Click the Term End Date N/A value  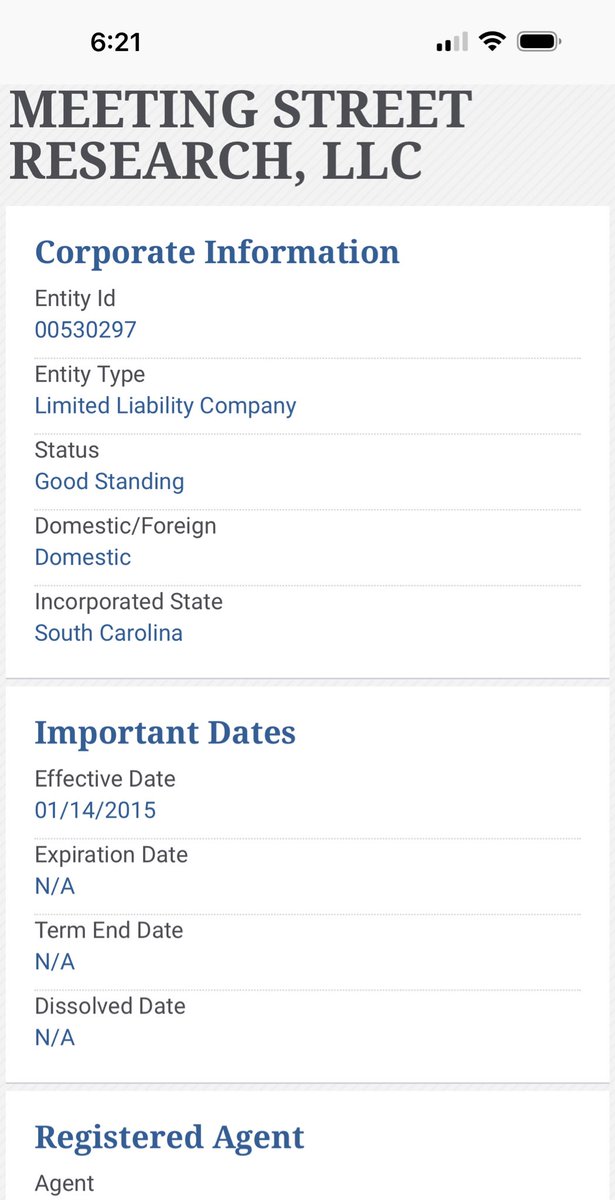tap(55, 962)
